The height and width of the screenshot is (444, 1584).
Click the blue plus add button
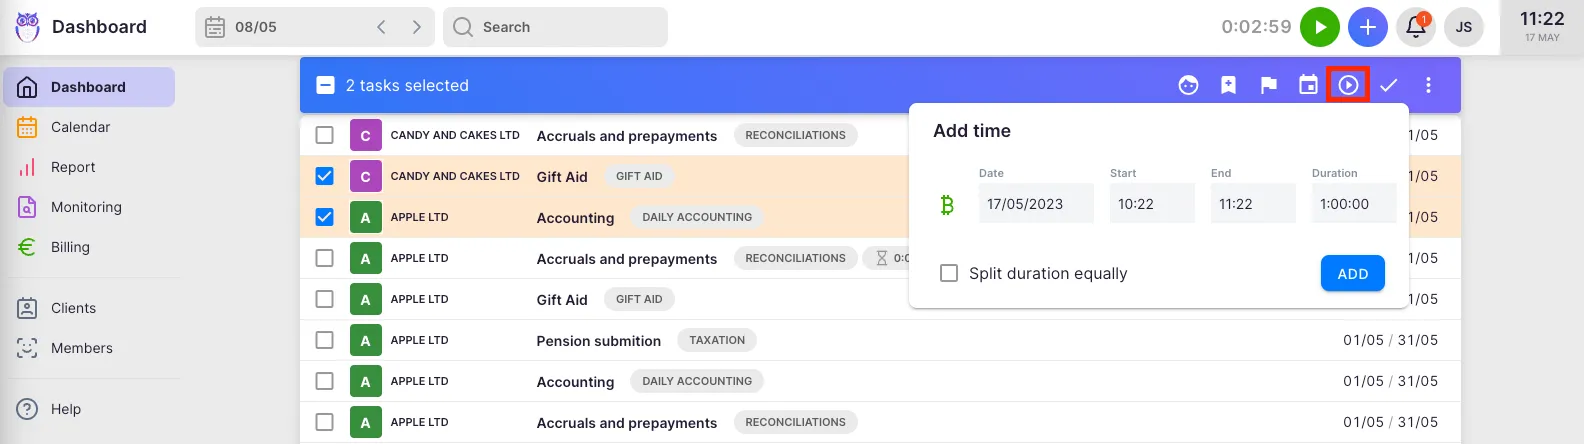[1367, 27]
